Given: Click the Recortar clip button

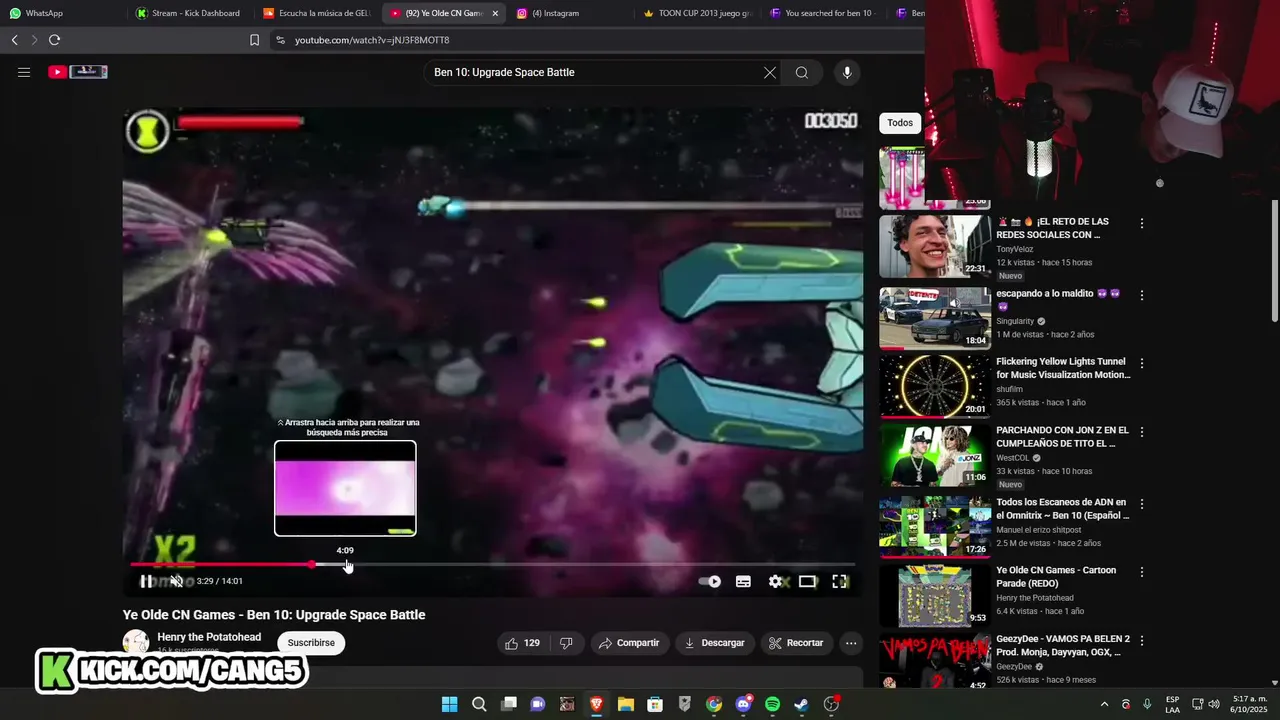Looking at the screenshot, I should pos(796,643).
